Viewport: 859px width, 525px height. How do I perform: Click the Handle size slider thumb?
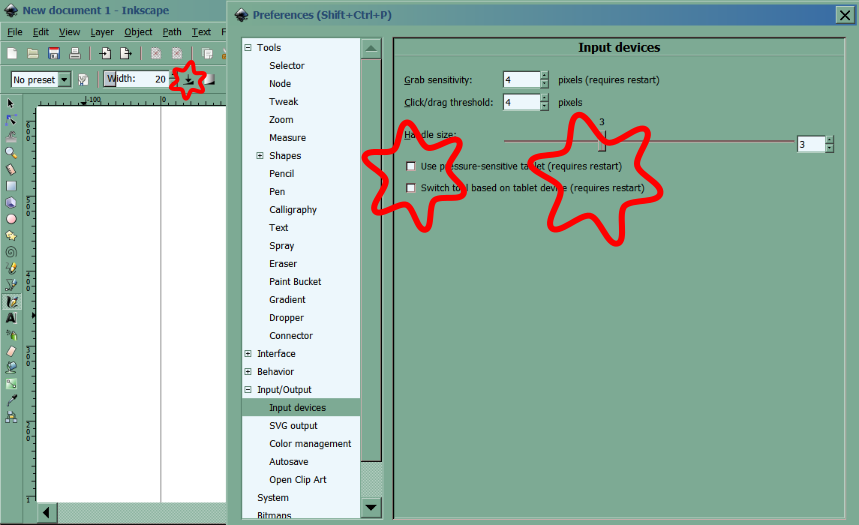(x=602, y=142)
